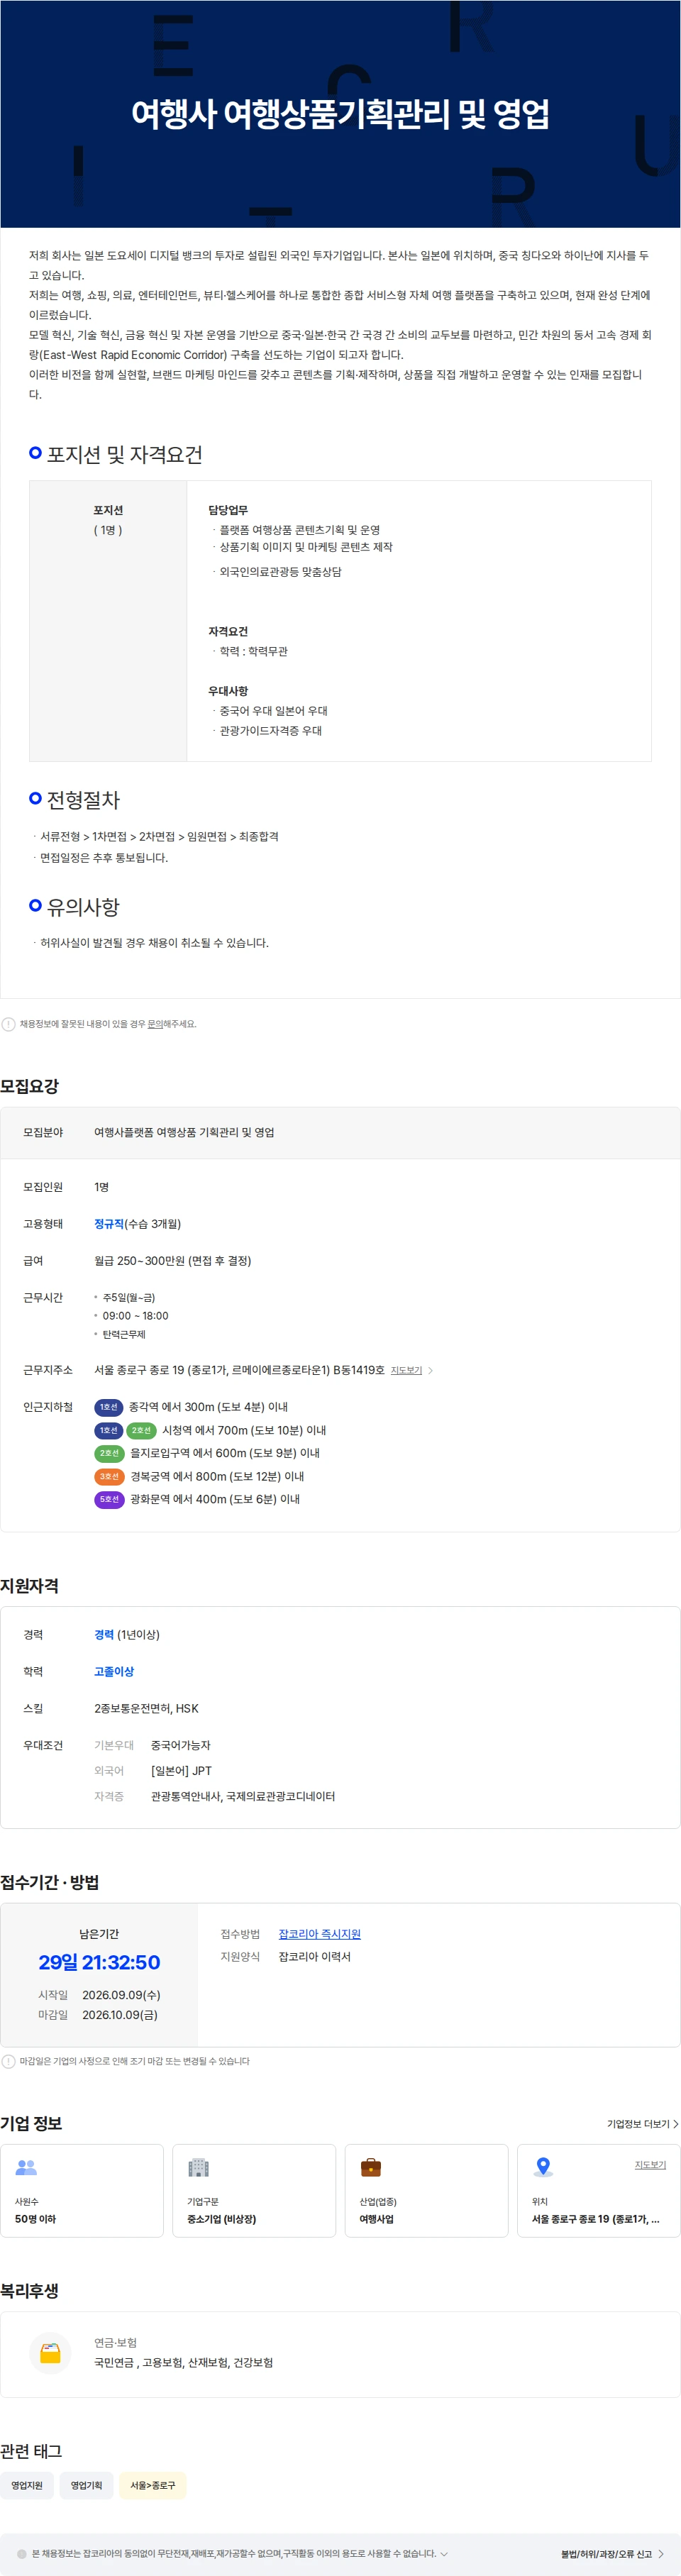Click the gray circle icon in footer notice

point(22,2554)
